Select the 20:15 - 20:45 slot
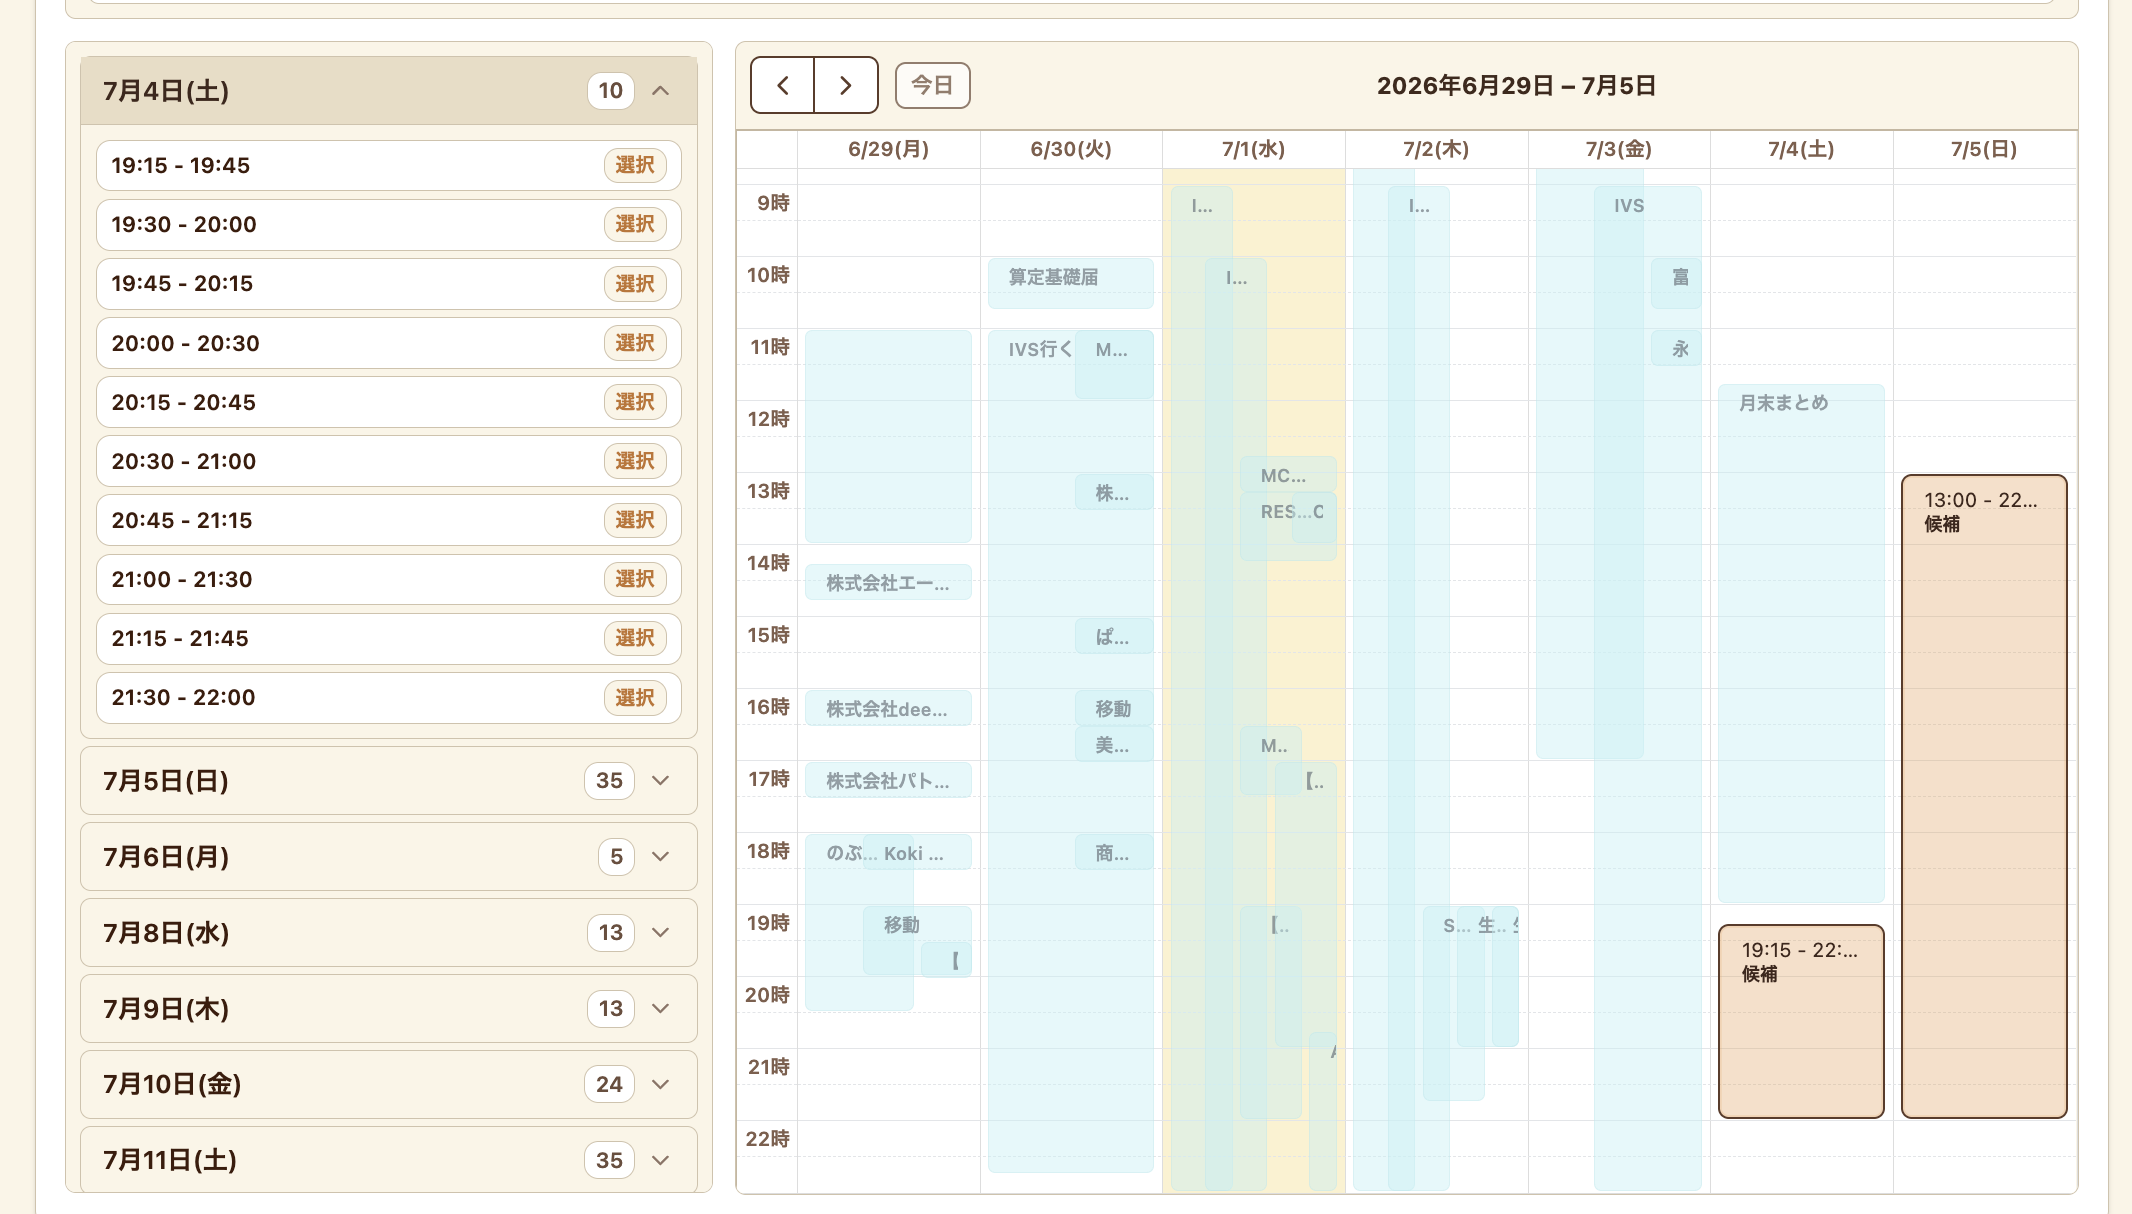 tap(635, 402)
